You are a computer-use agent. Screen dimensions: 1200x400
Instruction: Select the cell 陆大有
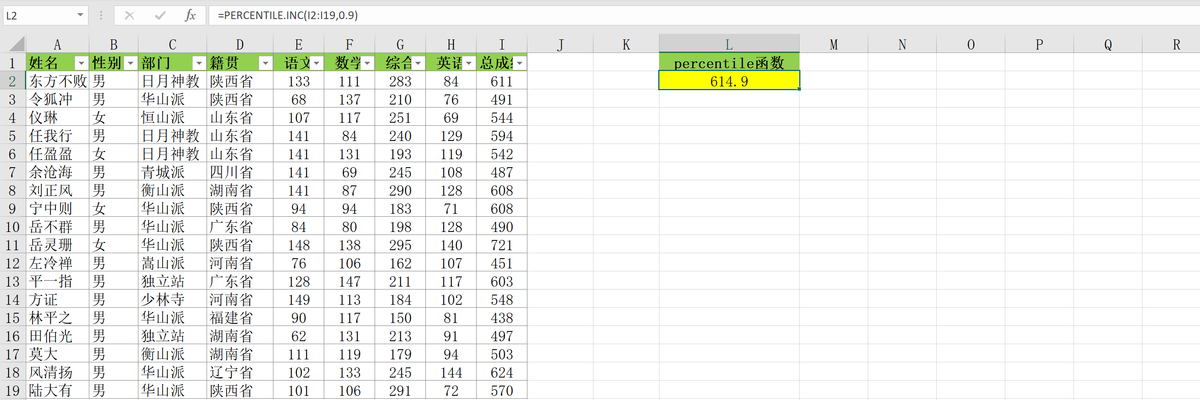pyautogui.click(x=57, y=390)
